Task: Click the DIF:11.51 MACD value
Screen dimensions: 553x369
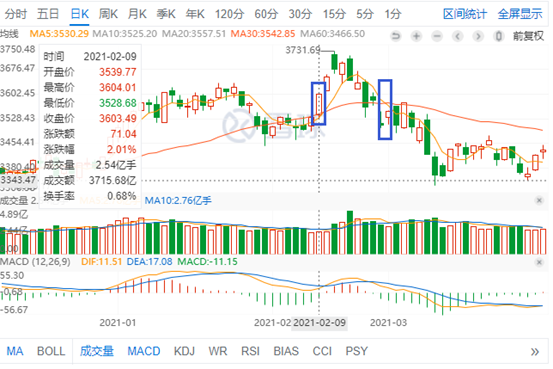Action: coord(102,262)
